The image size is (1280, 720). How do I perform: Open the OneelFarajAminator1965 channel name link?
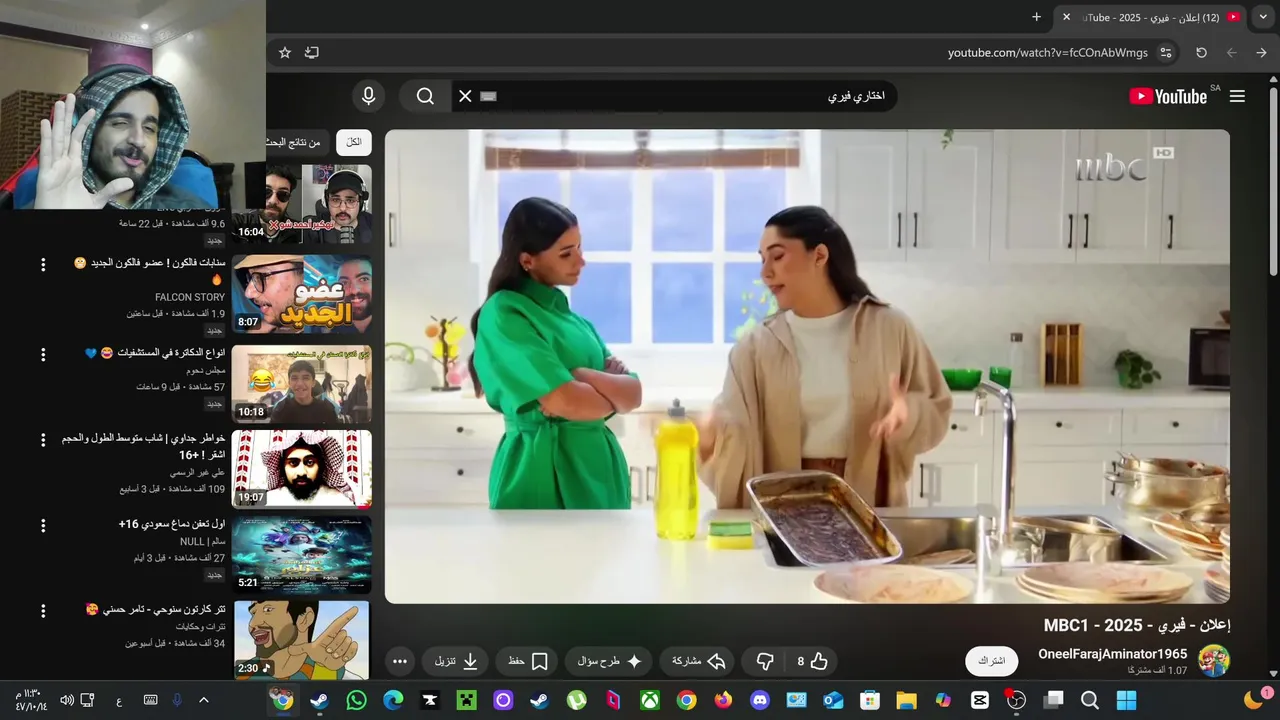point(1112,654)
